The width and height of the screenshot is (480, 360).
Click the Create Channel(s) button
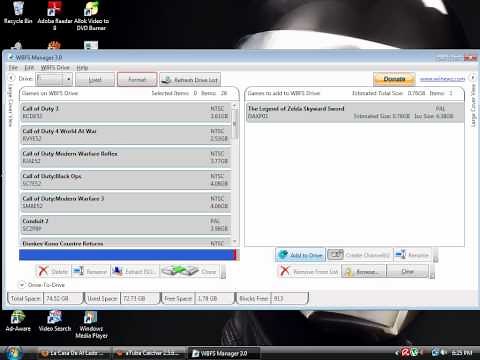point(359,255)
